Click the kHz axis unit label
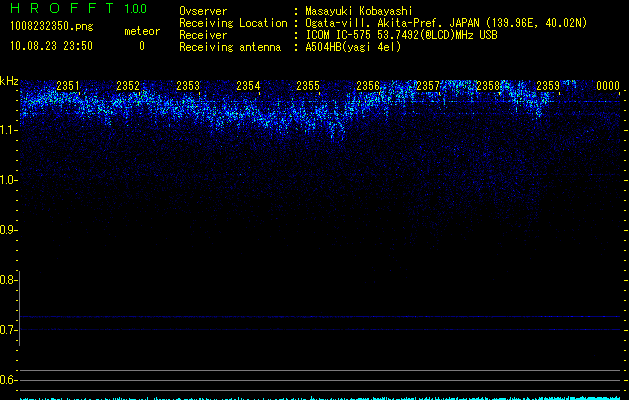Screen dimensions: 629x400 (x=9, y=81)
